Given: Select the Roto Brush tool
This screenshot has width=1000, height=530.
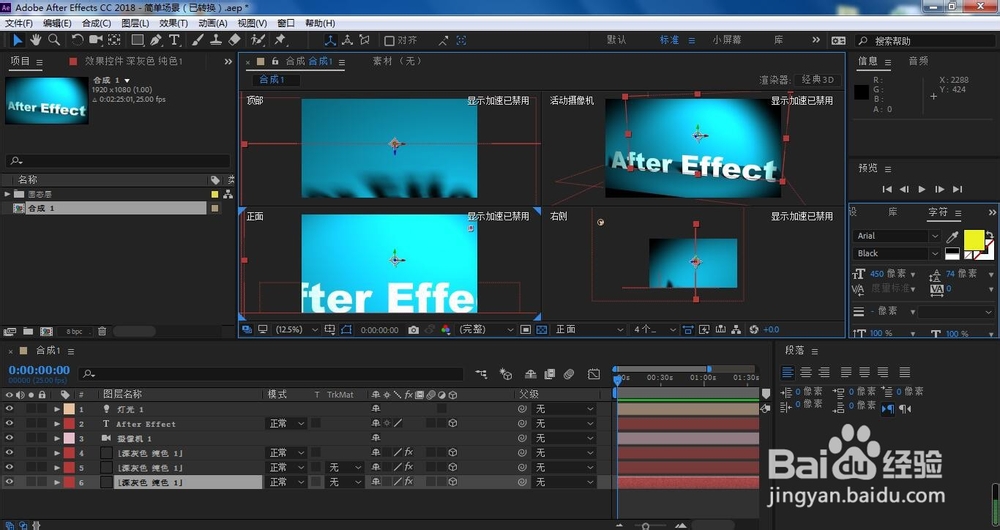Looking at the screenshot, I should (x=258, y=40).
